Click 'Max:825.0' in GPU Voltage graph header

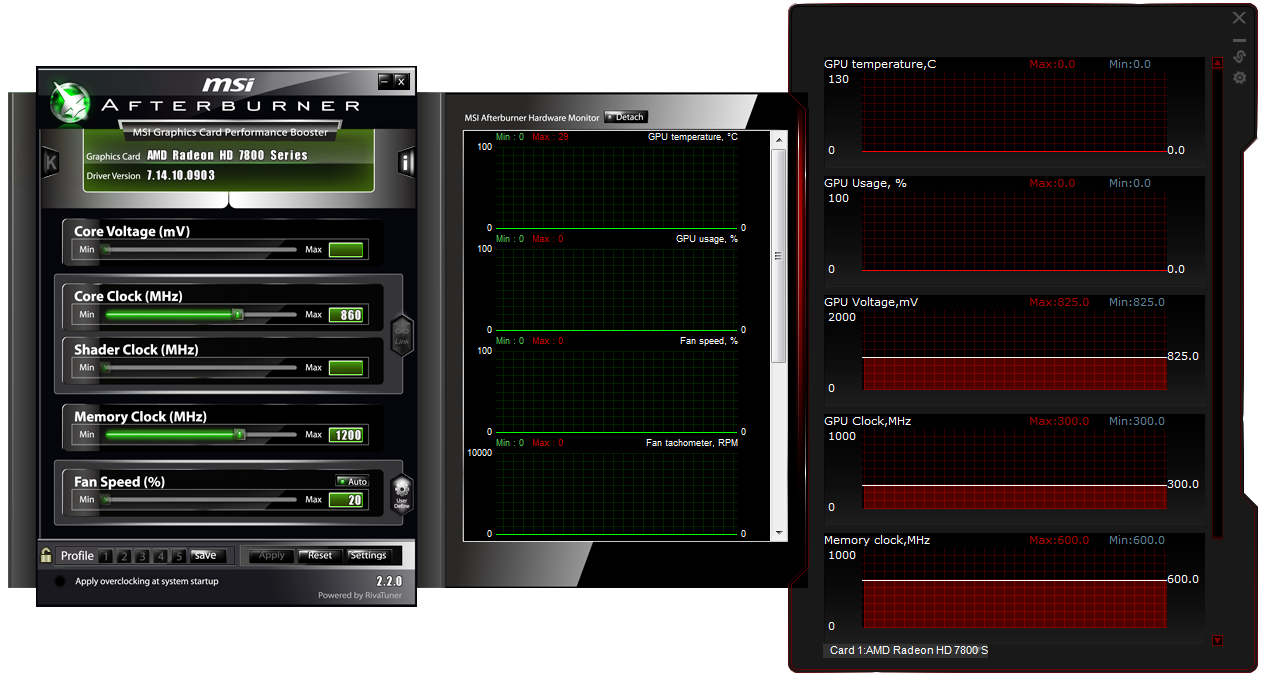[x=1059, y=302]
